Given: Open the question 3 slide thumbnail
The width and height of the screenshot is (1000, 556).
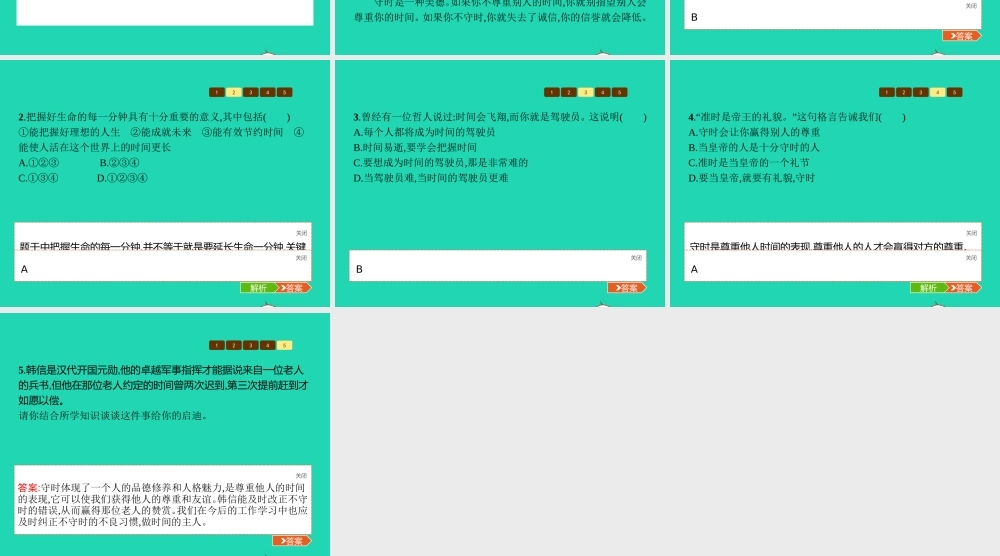Looking at the screenshot, I should pyautogui.click(x=500, y=184).
